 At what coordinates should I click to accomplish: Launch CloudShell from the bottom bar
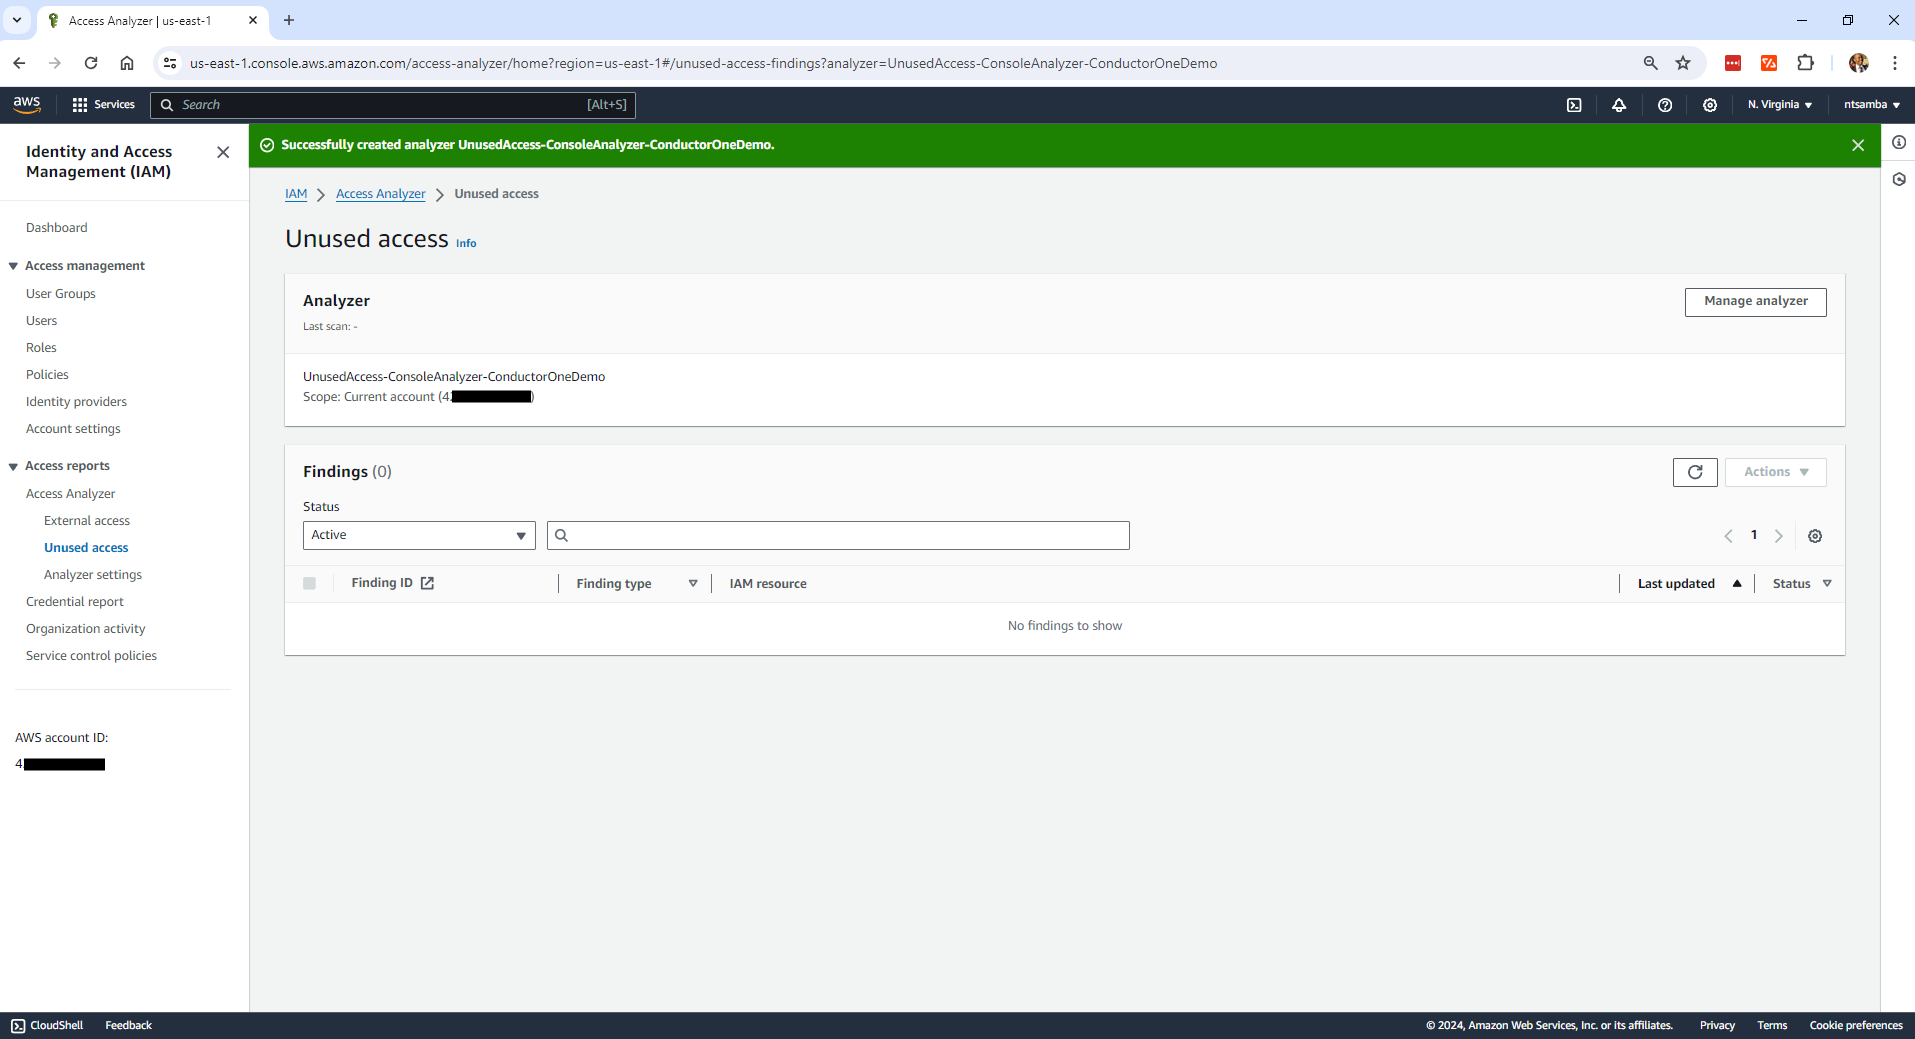click(x=46, y=1025)
